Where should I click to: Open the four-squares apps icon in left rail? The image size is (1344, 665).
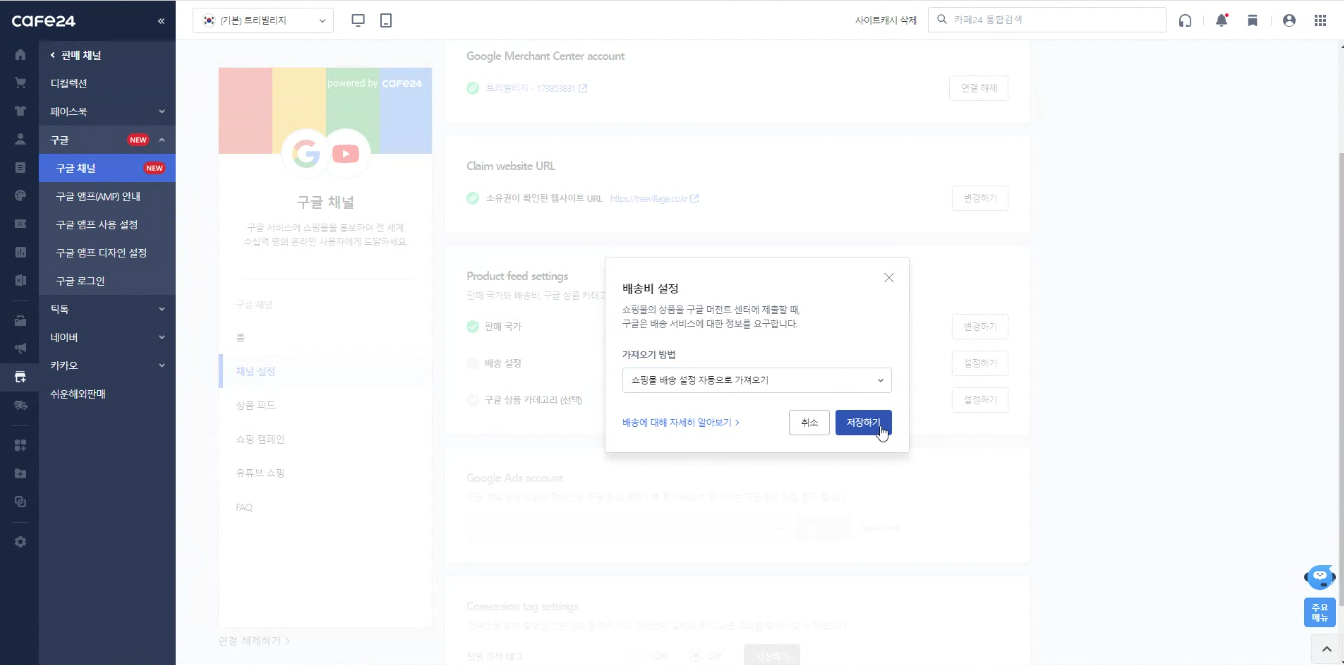(20, 445)
